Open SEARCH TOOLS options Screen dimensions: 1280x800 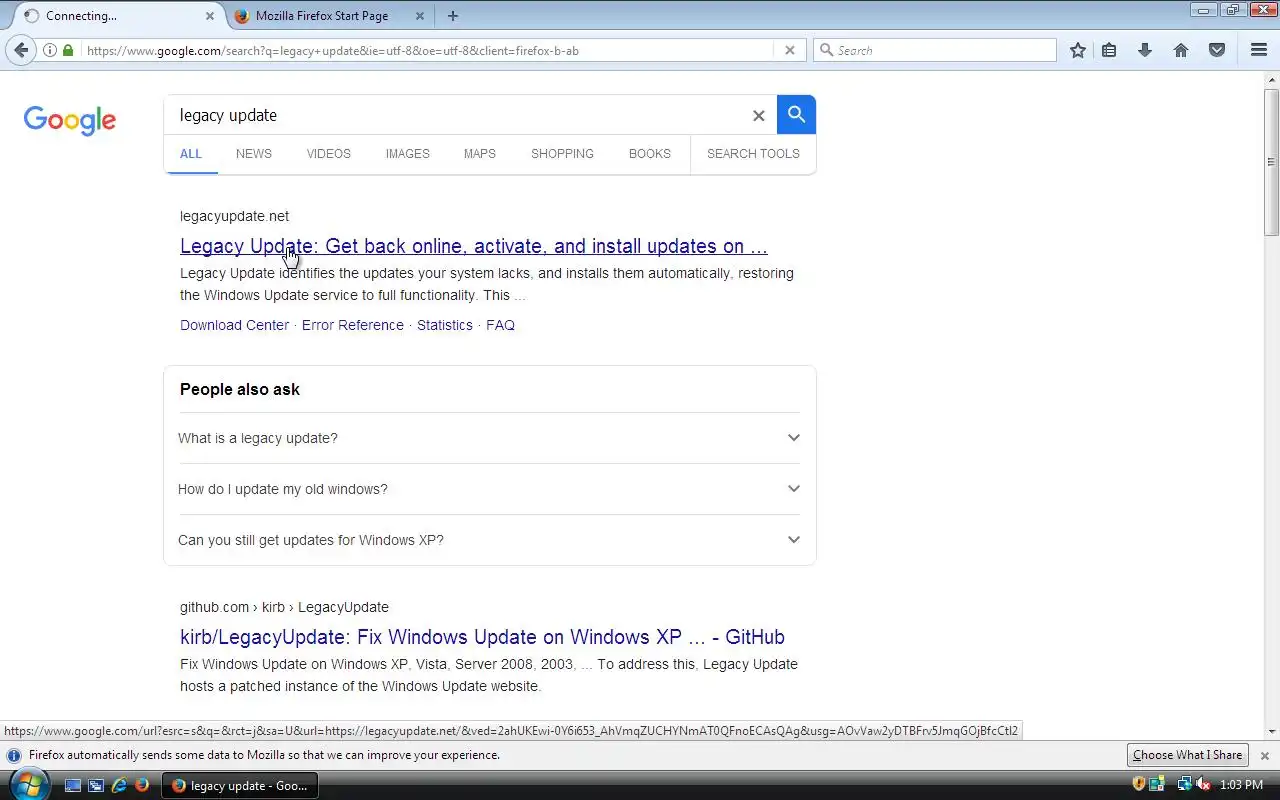pyautogui.click(x=753, y=154)
